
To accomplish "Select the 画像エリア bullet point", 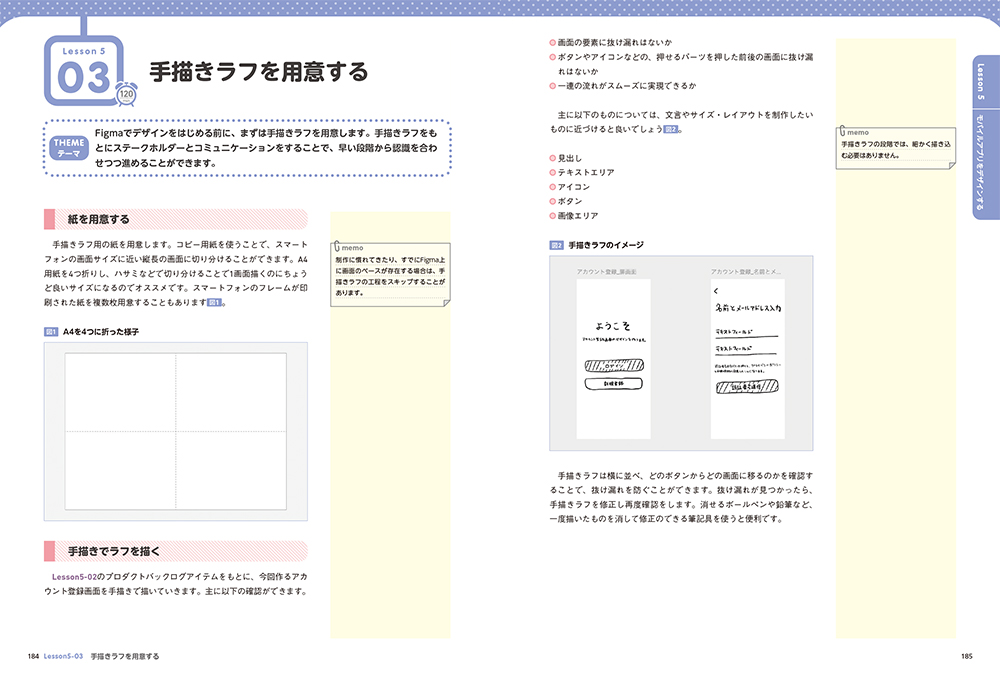I will tap(577, 216).
